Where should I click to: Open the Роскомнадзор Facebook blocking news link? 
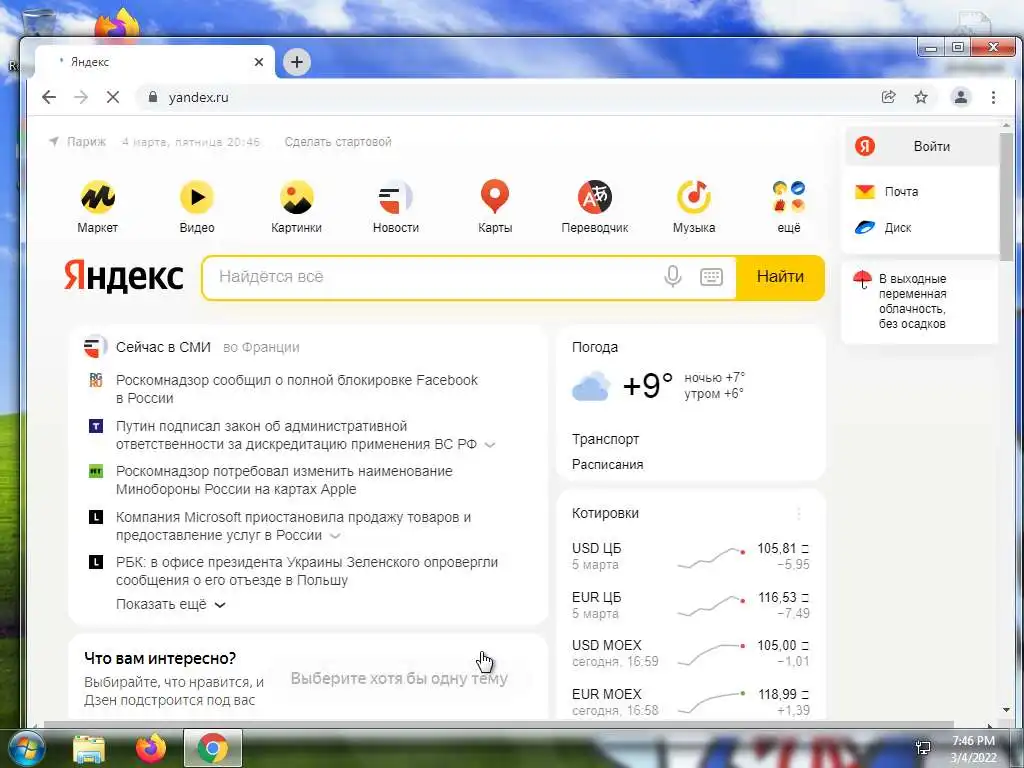296,389
